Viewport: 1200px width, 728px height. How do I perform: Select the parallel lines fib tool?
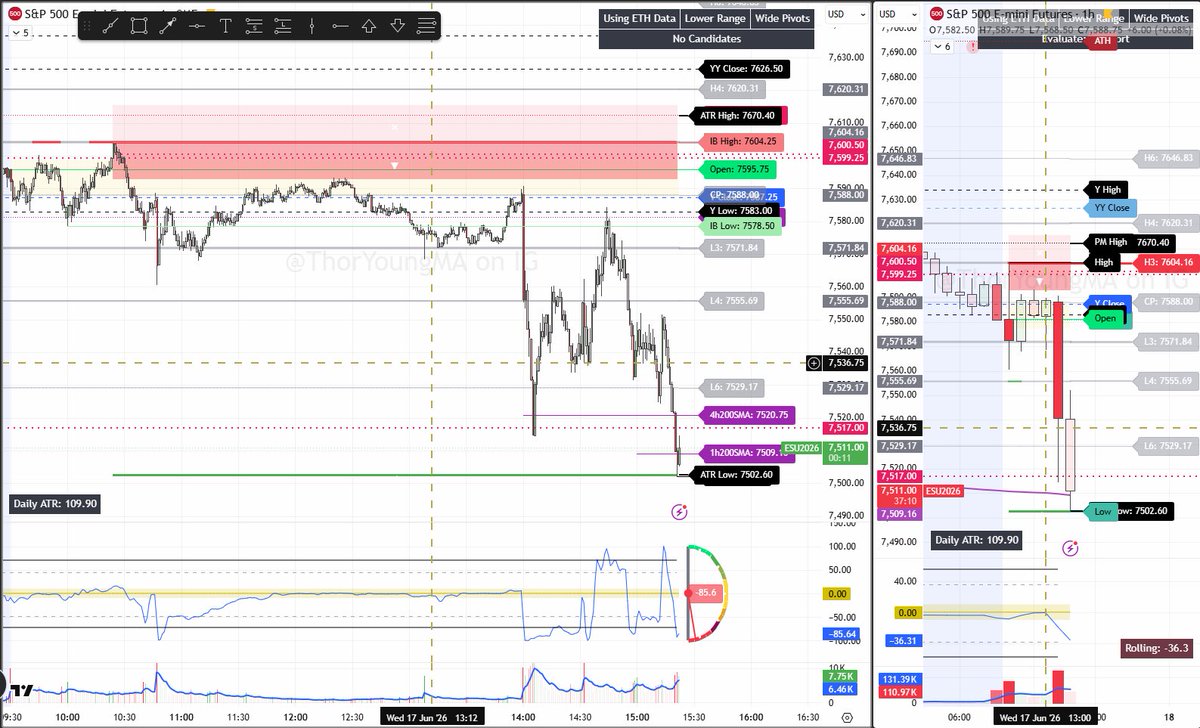click(427, 24)
